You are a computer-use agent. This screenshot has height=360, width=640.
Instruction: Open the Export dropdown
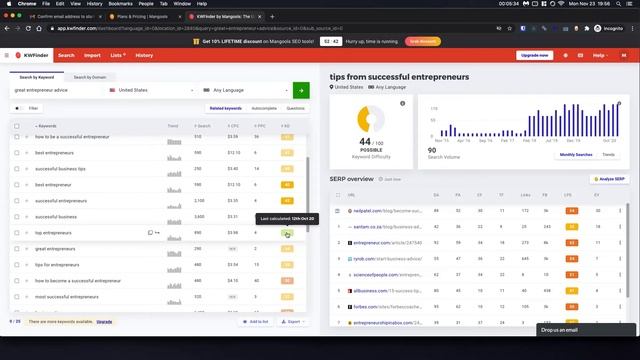pyautogui.click(x=293, y=322)
